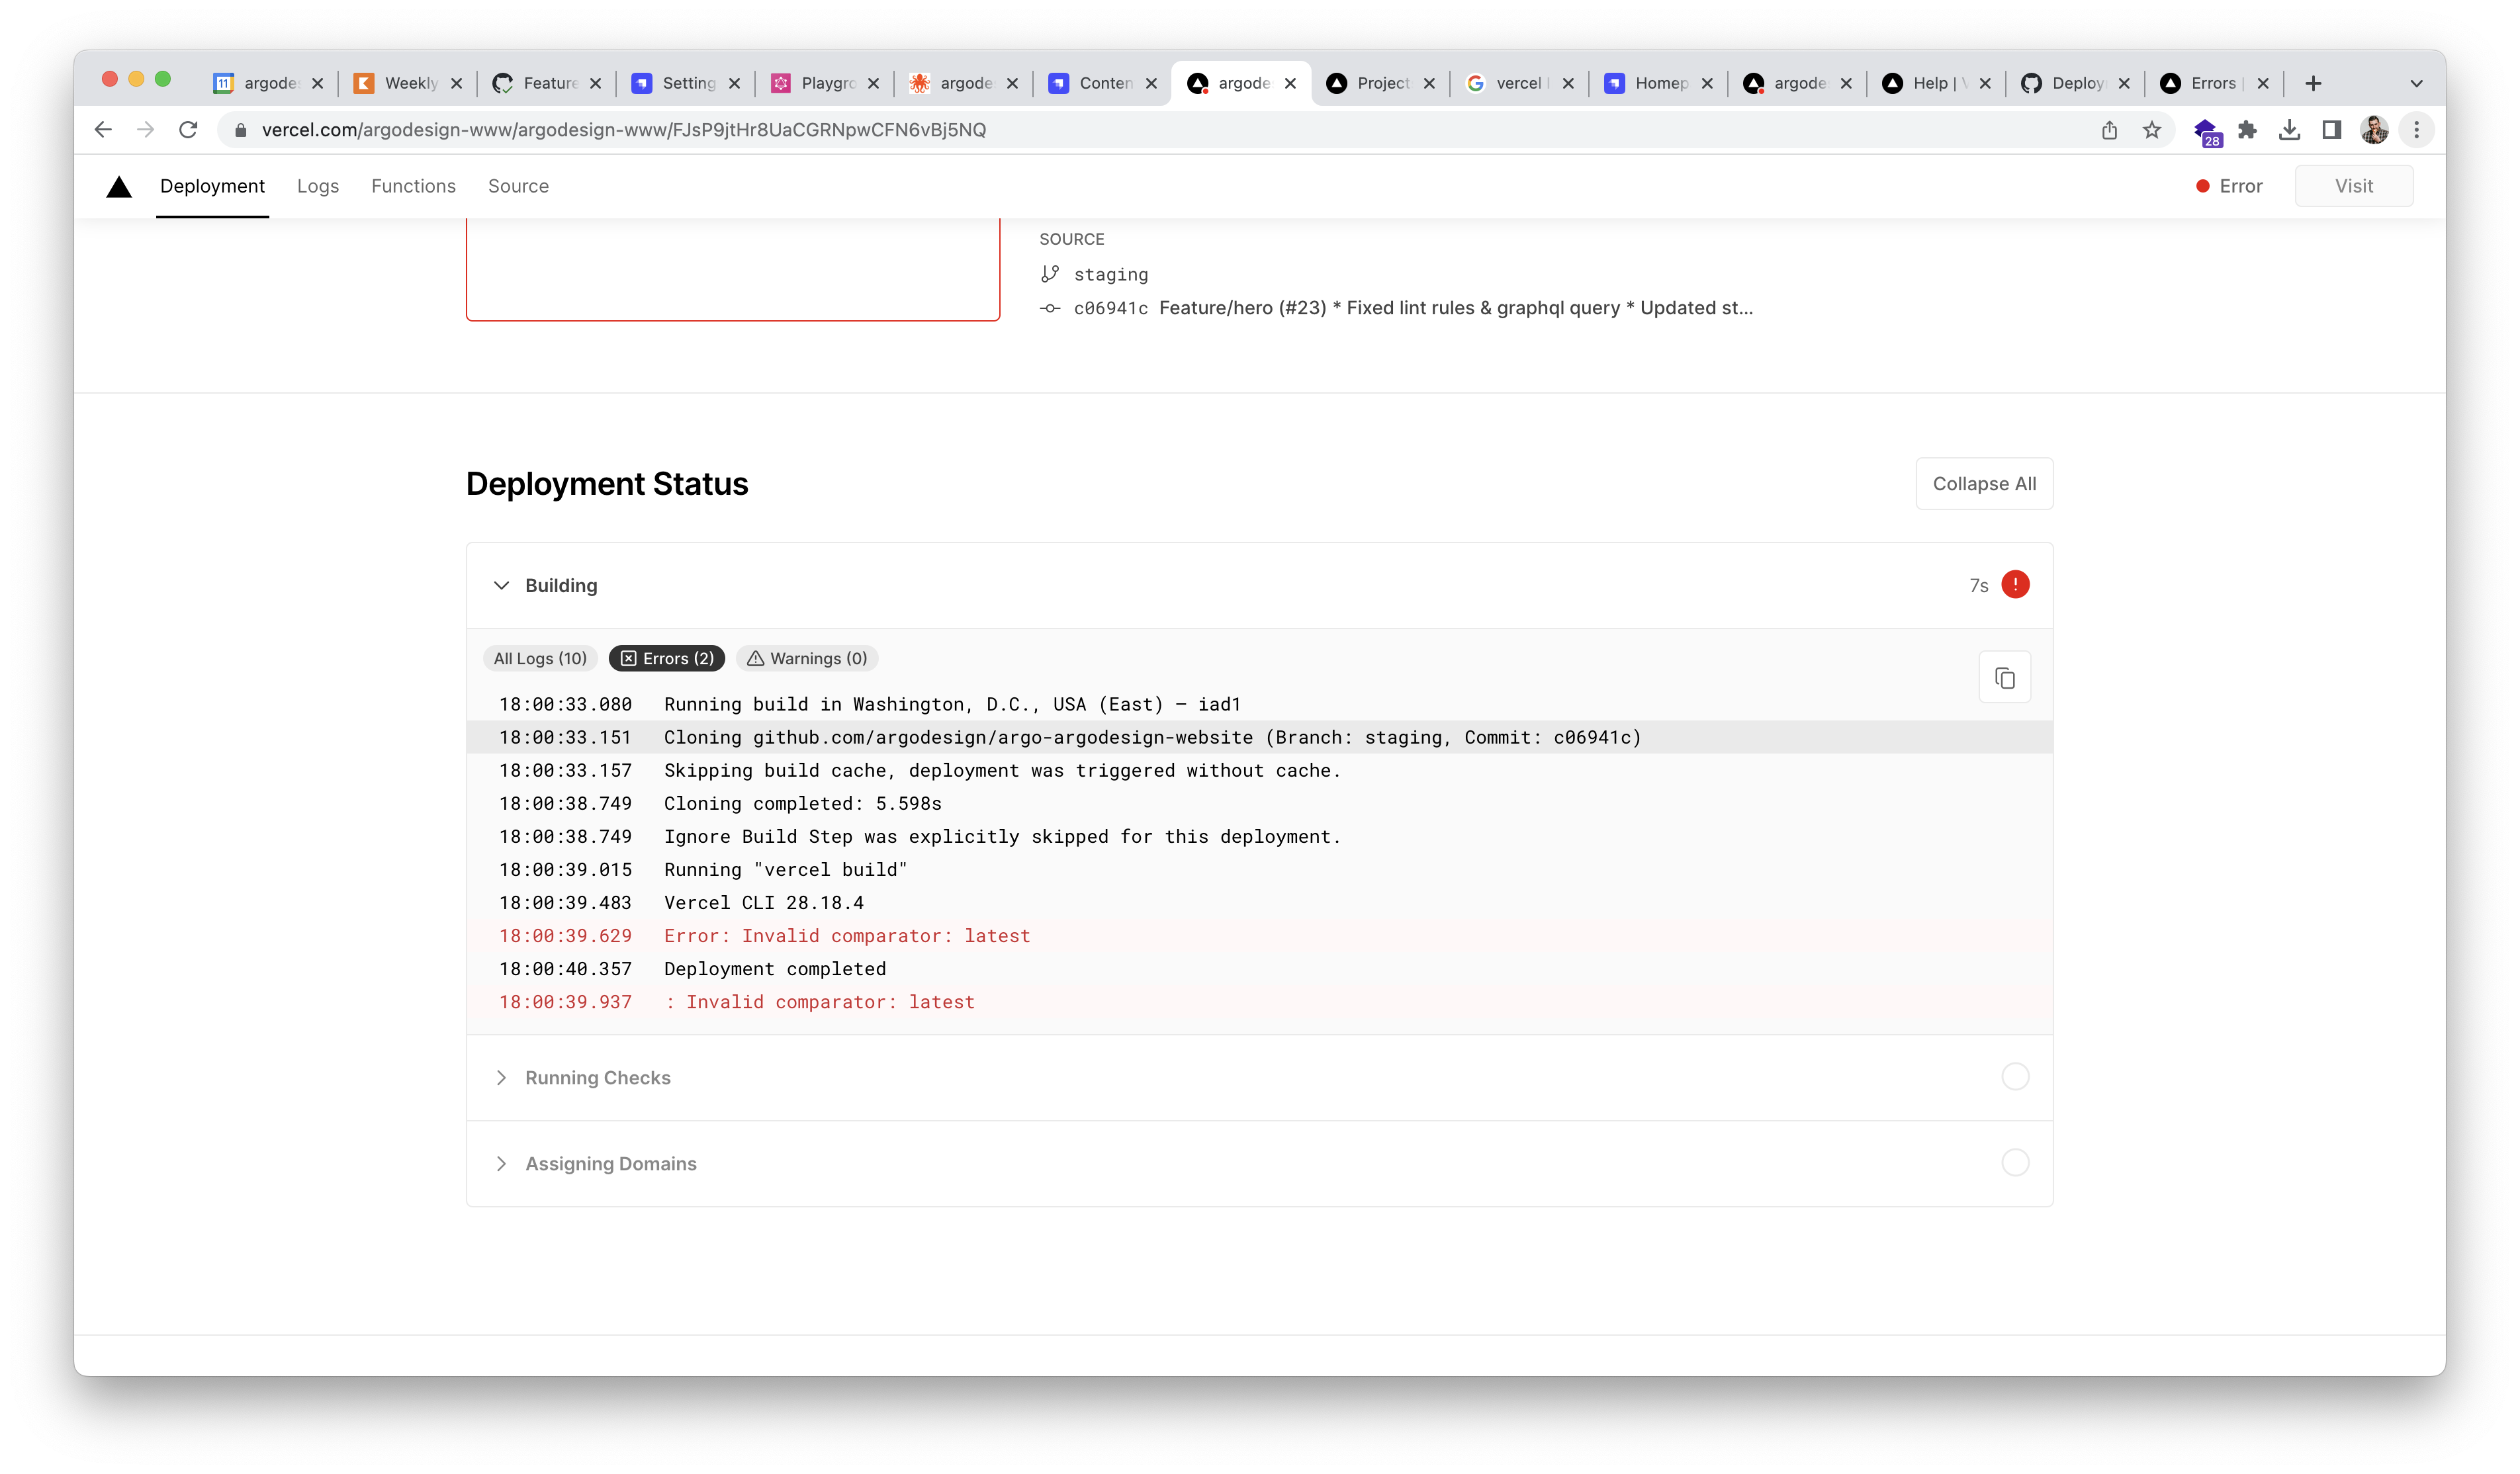
Task: Select the 'Error: Invalid comparator: latest' log line
Action: point(1260,936)
